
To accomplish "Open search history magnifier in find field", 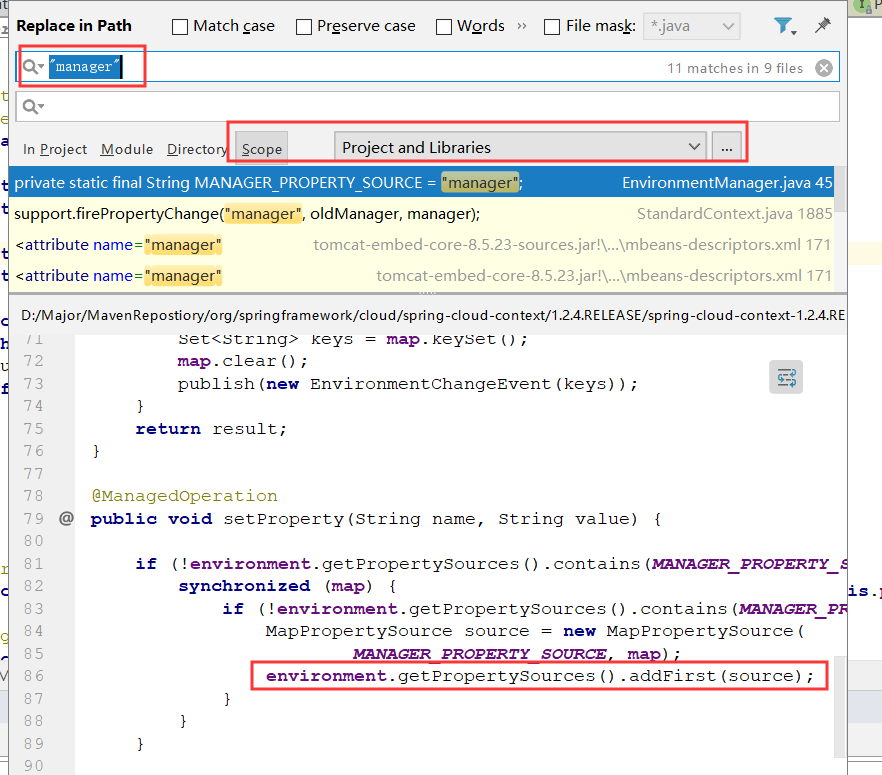I will (33, 67).
